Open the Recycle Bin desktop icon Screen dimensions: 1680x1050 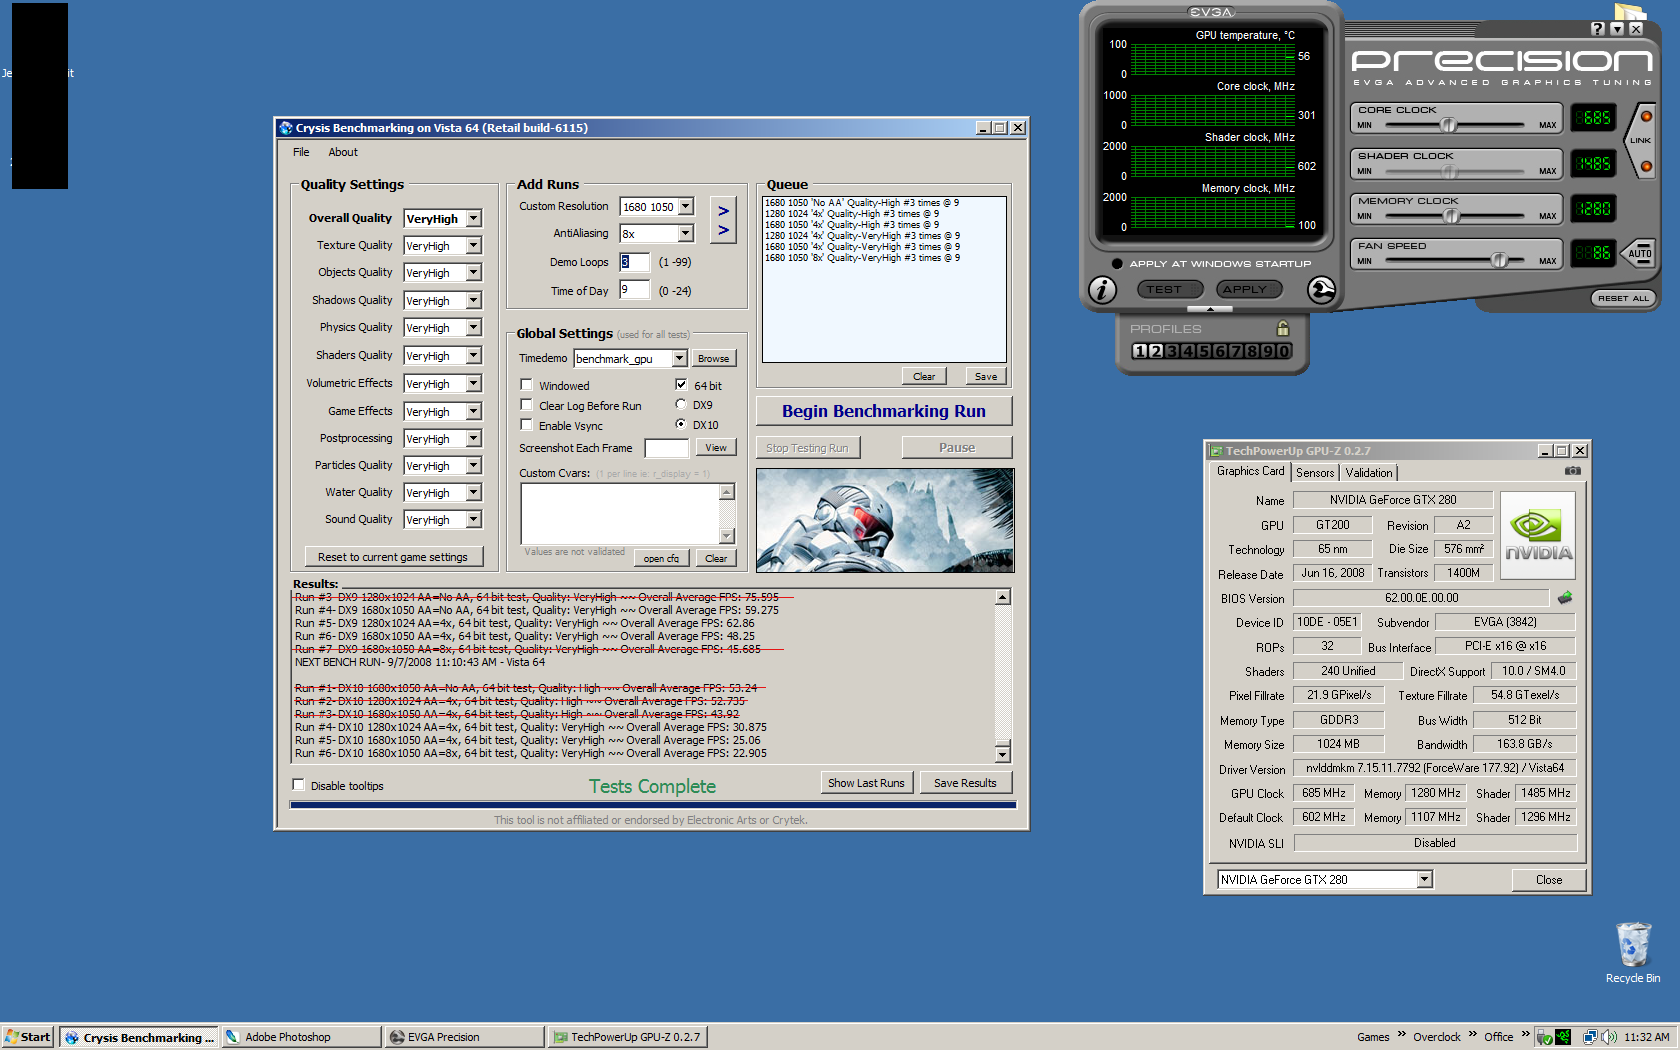point(1633,953)
